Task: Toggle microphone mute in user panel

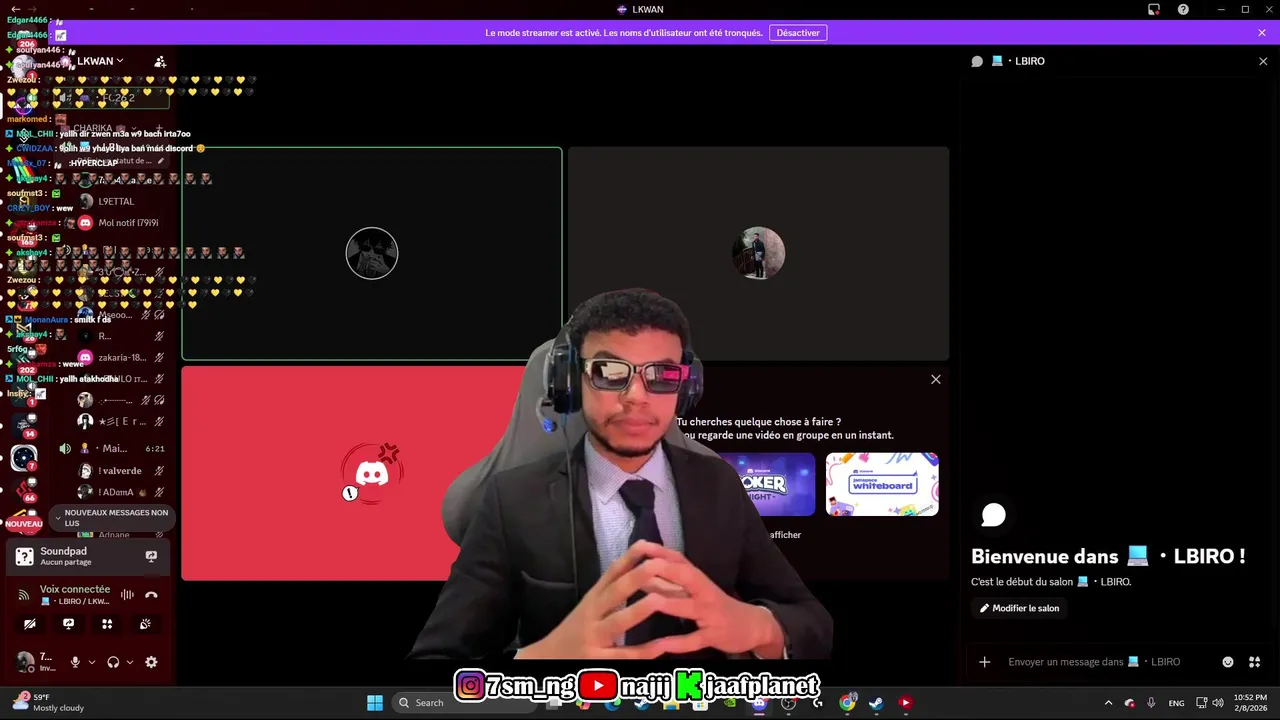Action: (x=75, y=662)
